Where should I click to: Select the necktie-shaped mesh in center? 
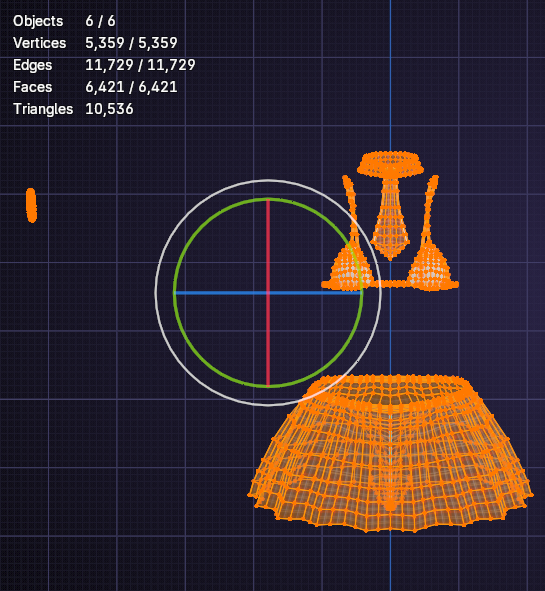click(x=390, y=220)
